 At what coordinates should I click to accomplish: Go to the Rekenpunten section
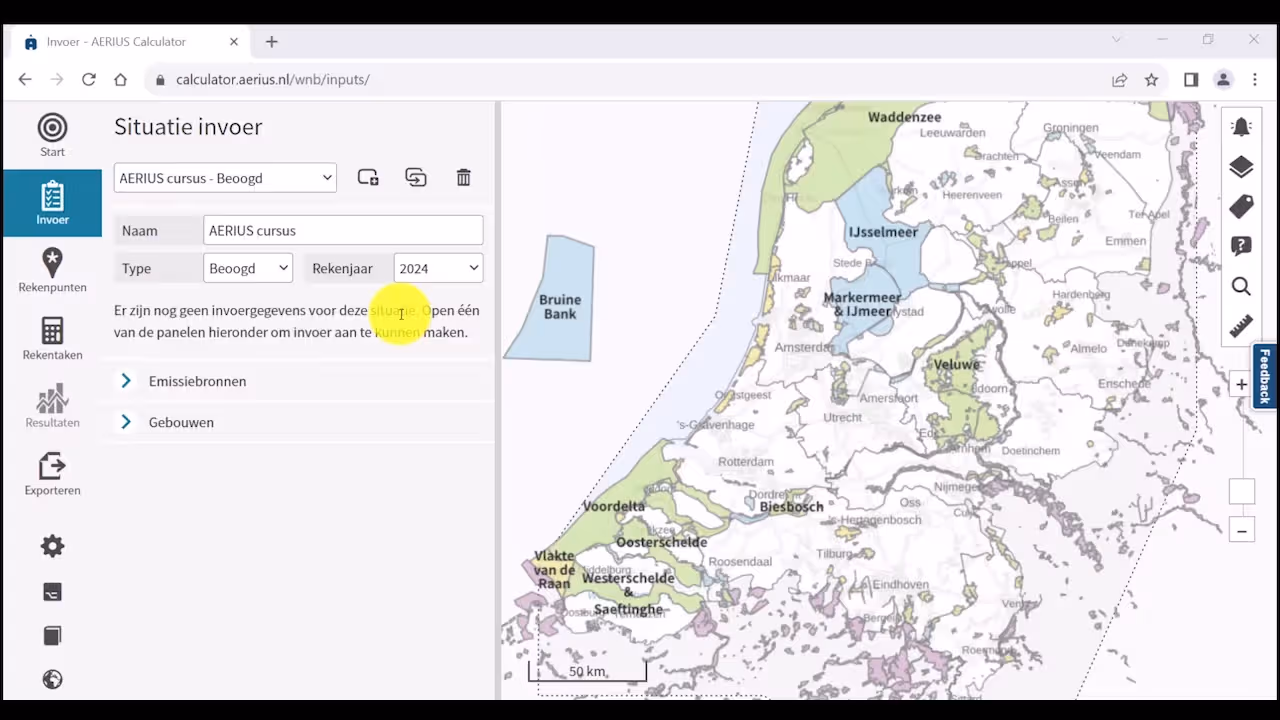coord(52,271)
